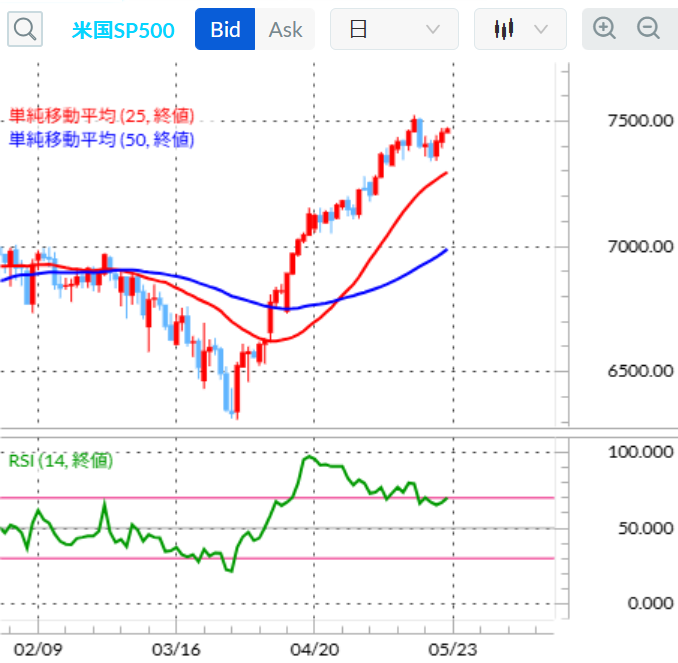Viewport: 678px width, 663px height.
Task: Click the 米国SP500 symbol name
Action: 123,30
